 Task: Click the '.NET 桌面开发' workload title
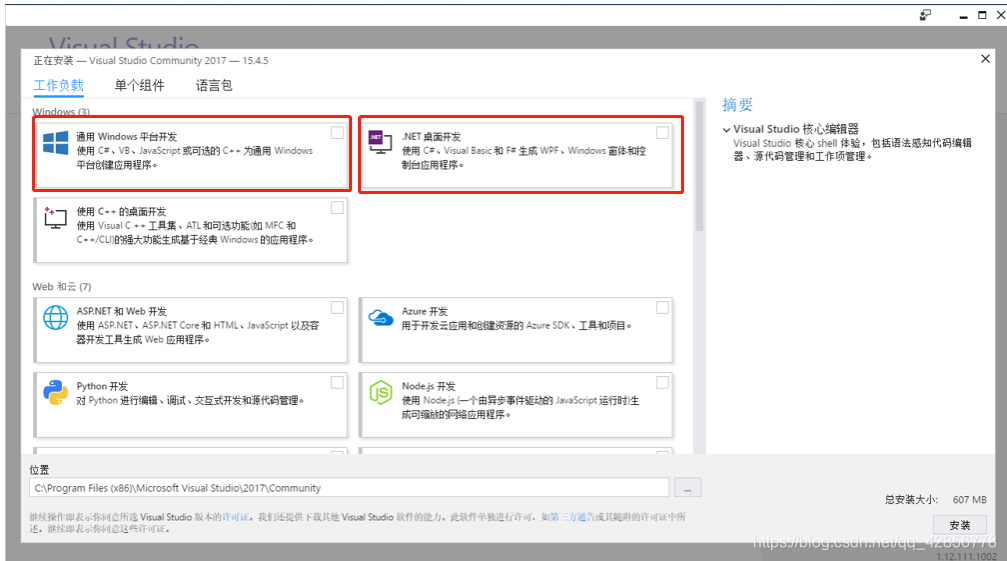tap(432, 137)
